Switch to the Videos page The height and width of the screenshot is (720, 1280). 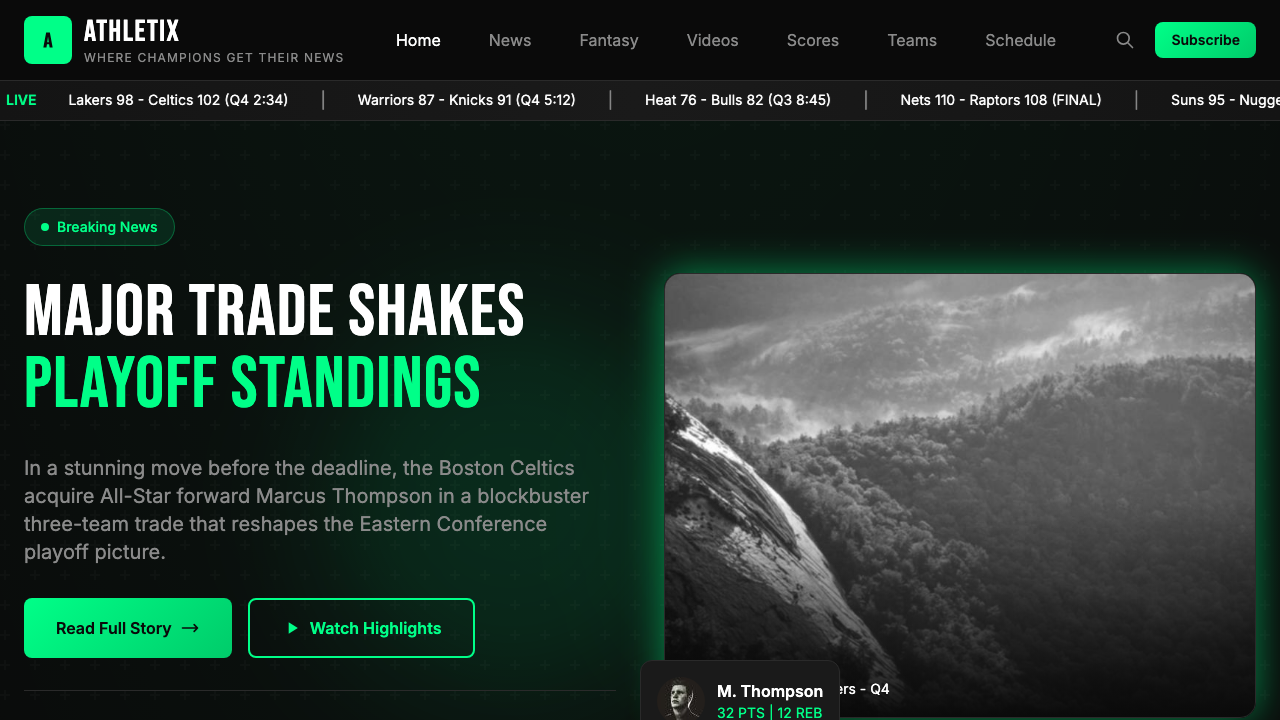pyautogui.click(x=713, y=40)
